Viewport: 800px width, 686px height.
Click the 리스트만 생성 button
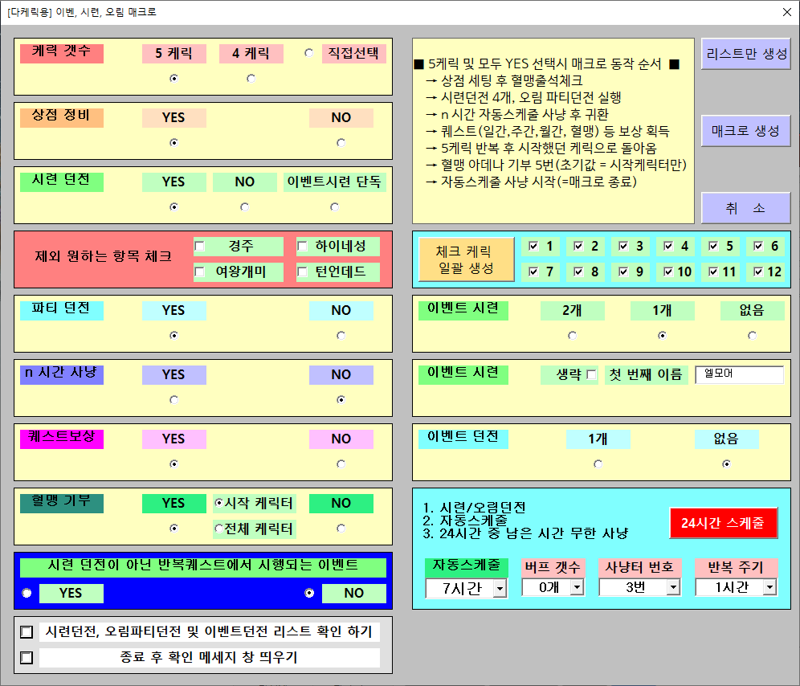[x=746, y=54]
